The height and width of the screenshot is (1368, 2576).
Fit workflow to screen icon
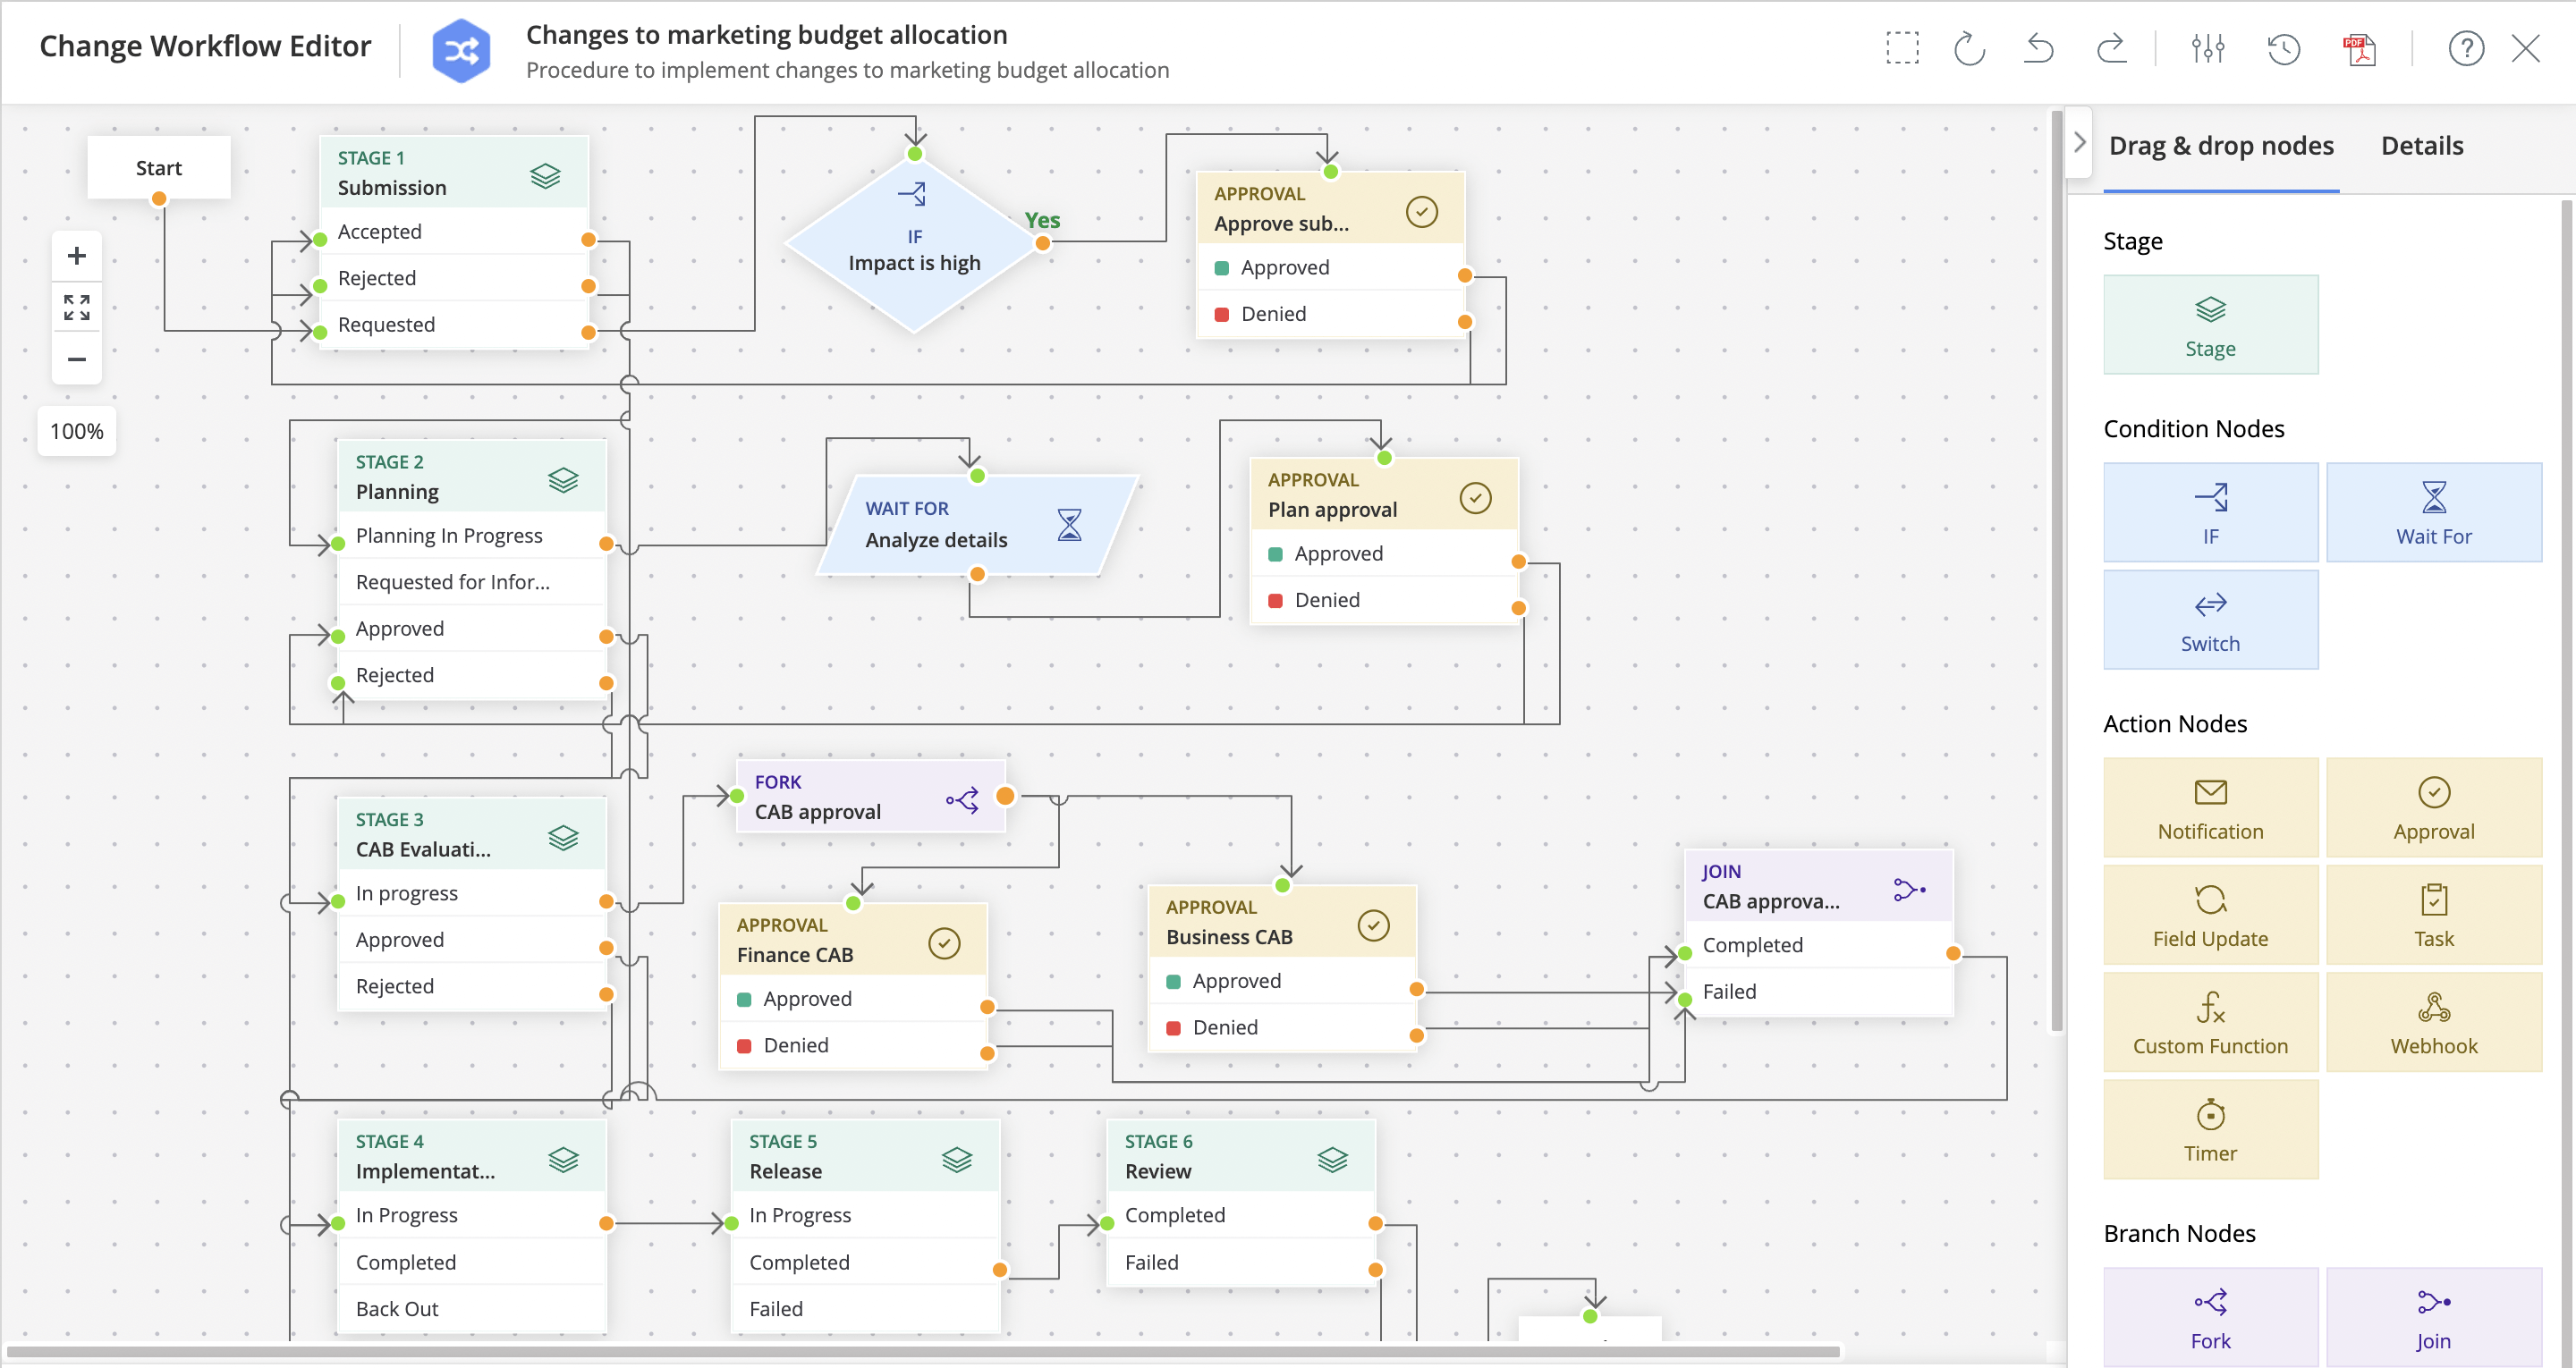(x=76, y=307)
